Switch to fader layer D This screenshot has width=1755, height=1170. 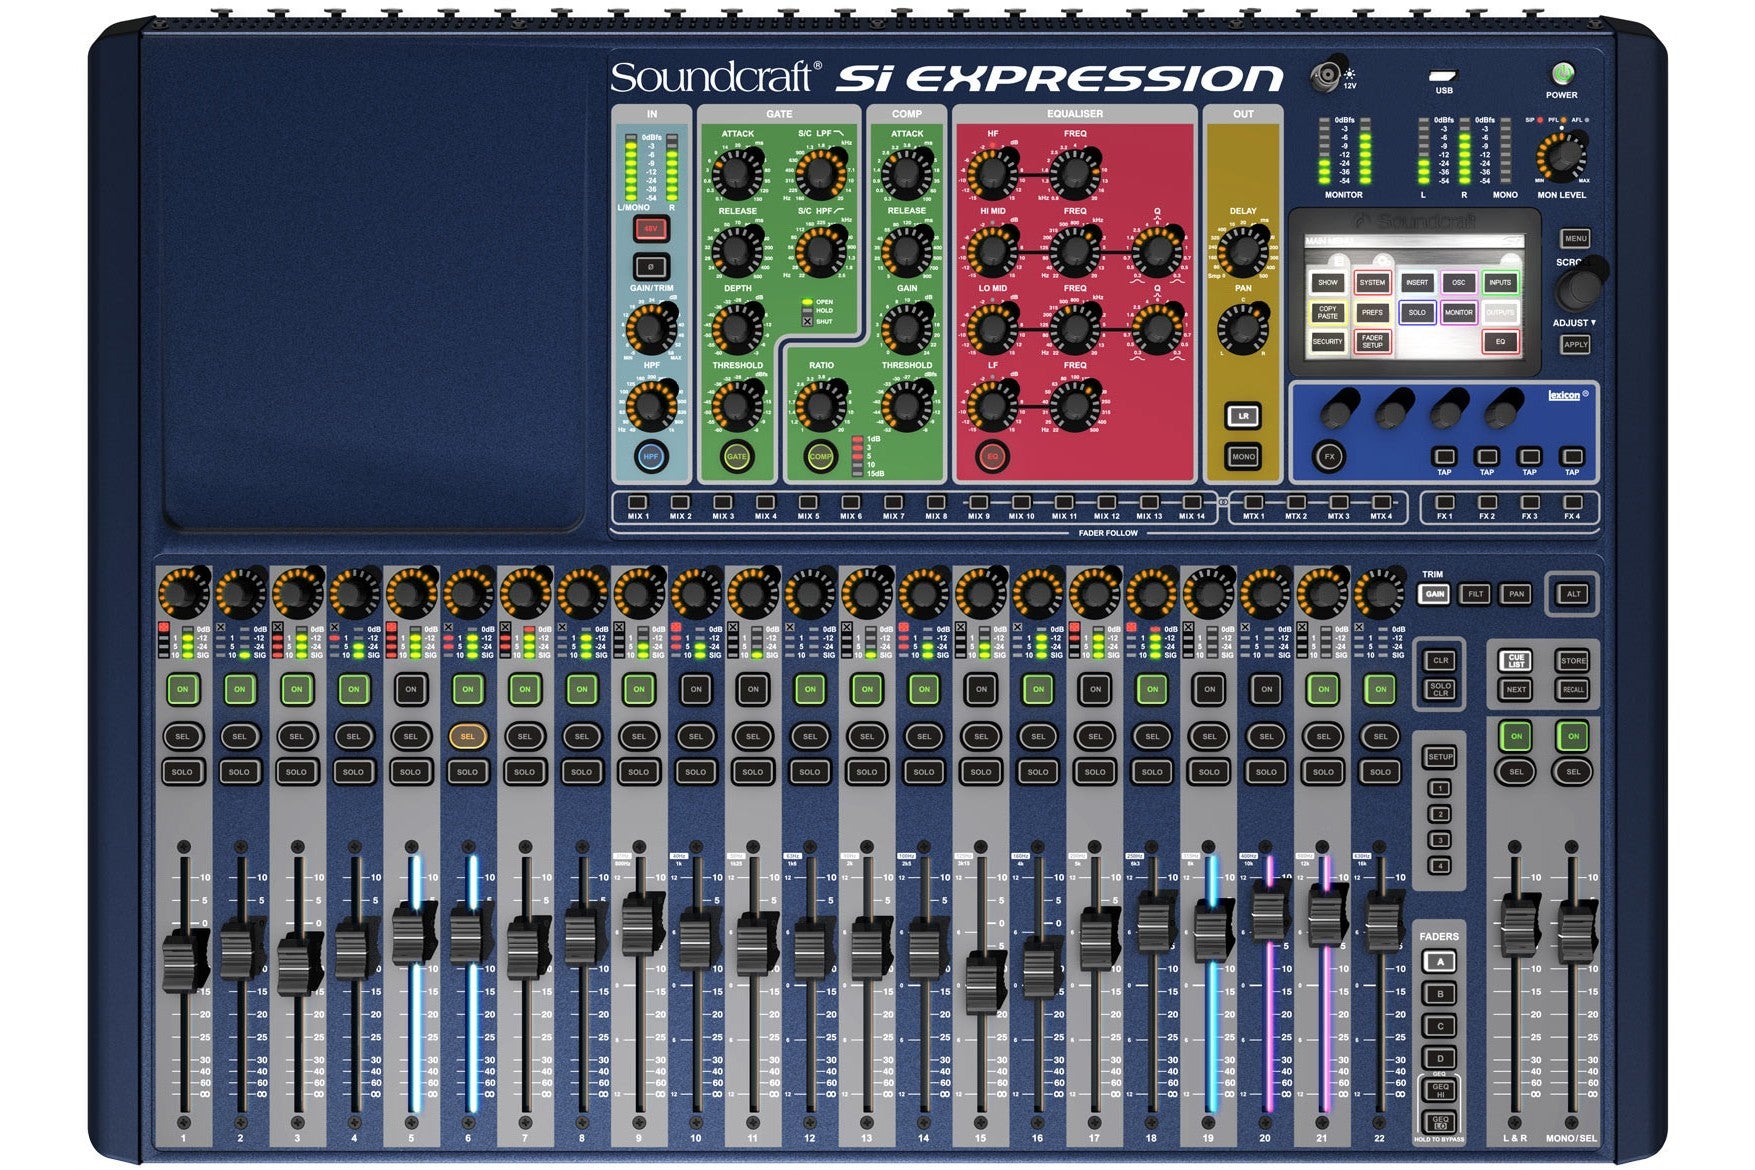(1440, 1058)
